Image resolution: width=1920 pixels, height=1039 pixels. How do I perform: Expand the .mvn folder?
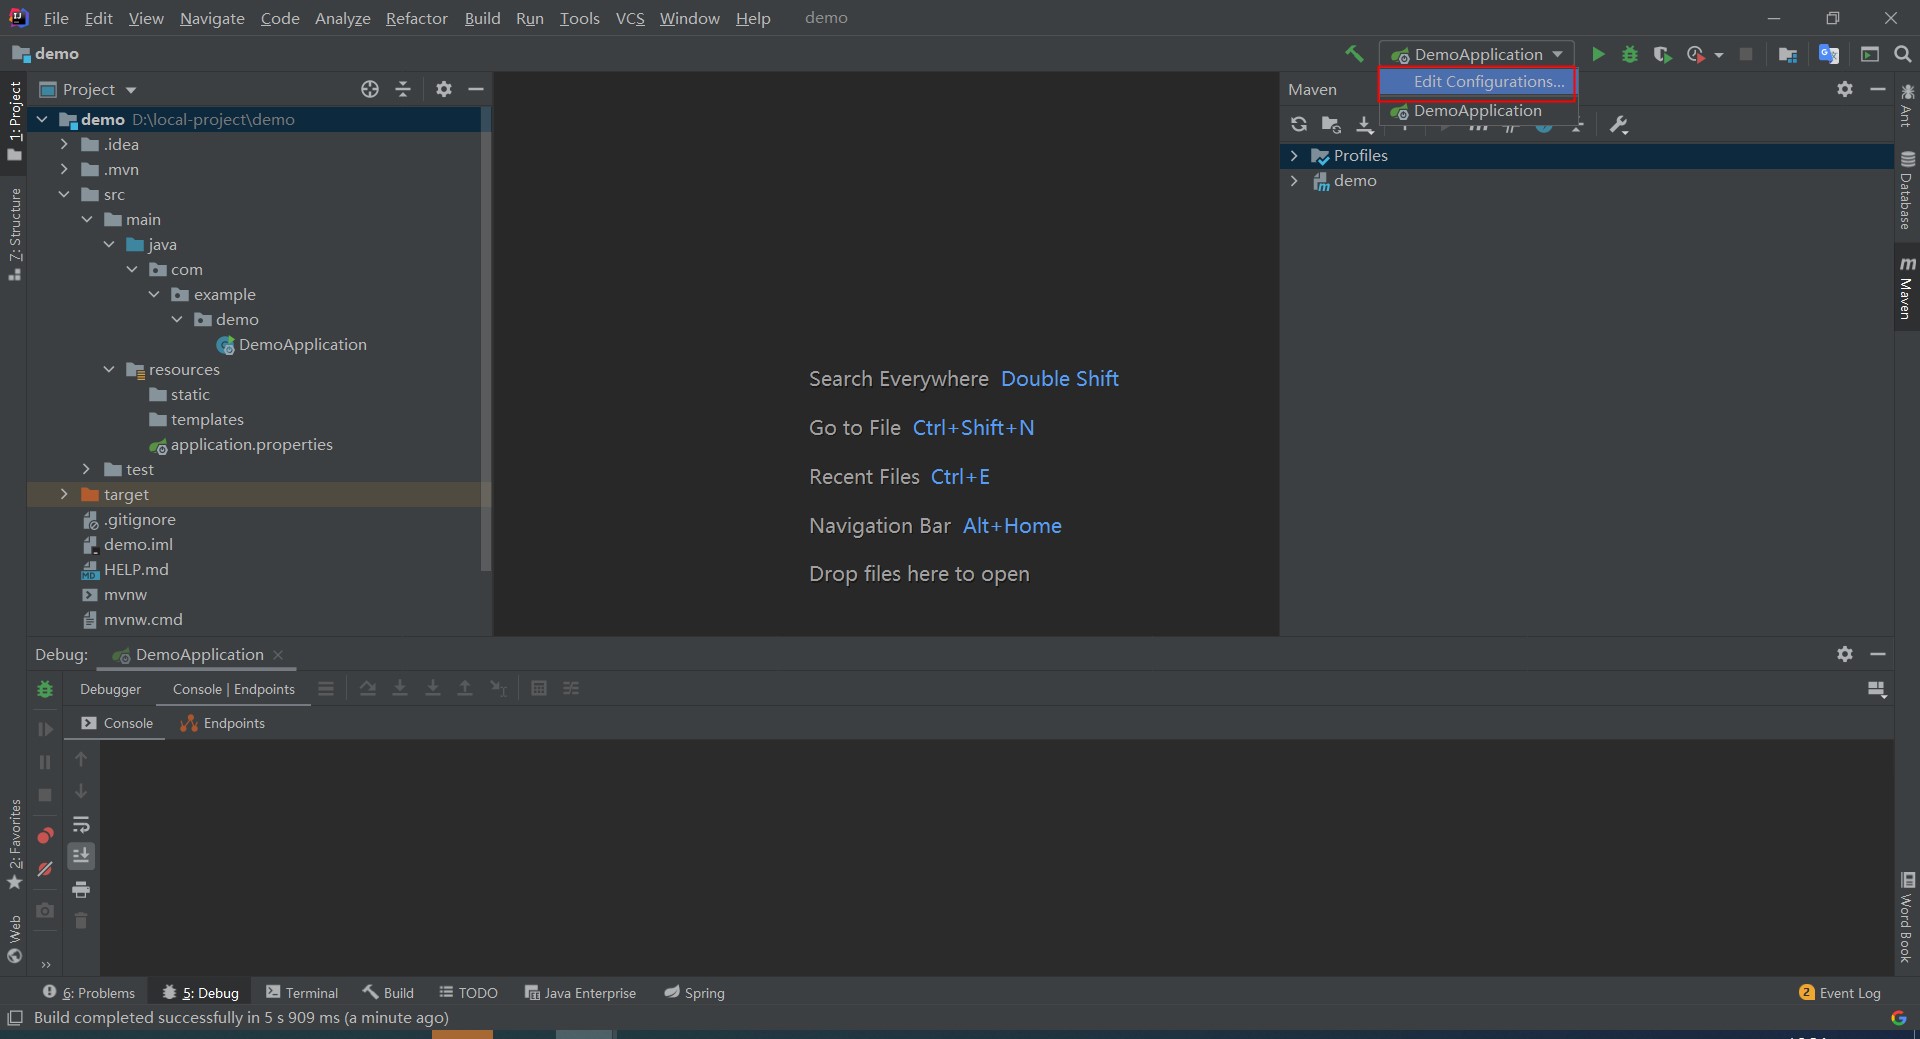point(64,169)
